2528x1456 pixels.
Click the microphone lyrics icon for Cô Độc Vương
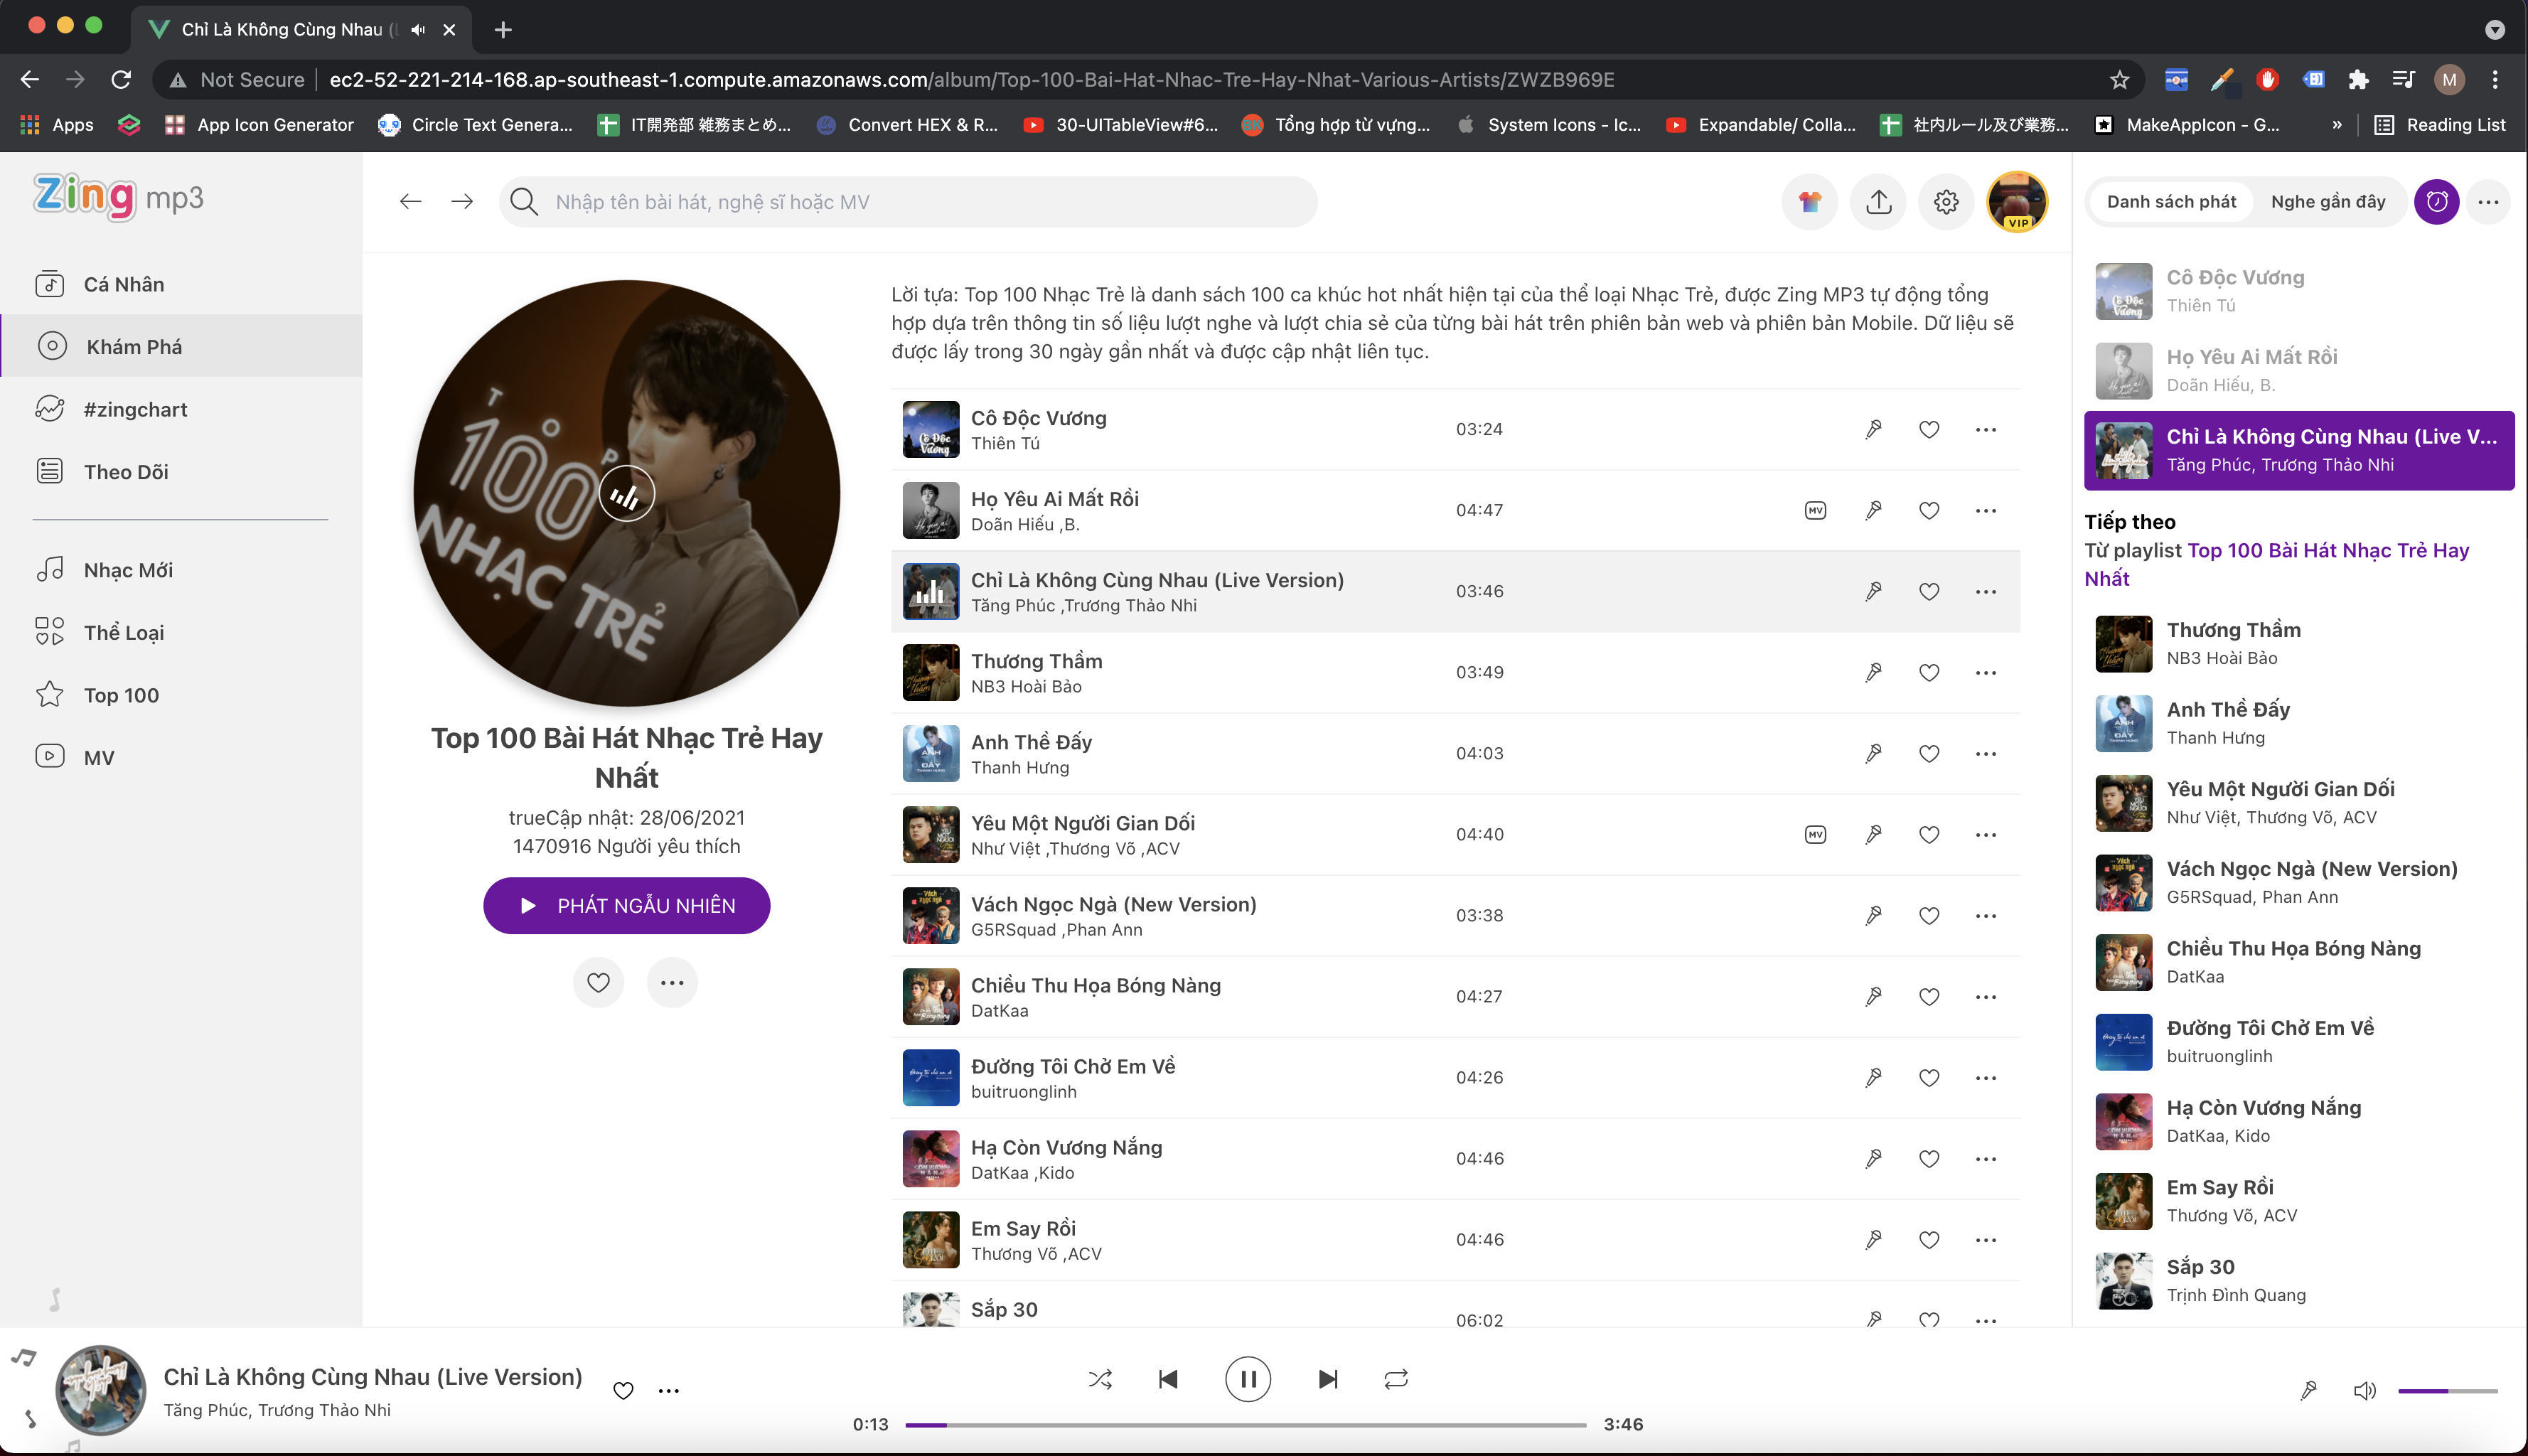point(1873,429)
